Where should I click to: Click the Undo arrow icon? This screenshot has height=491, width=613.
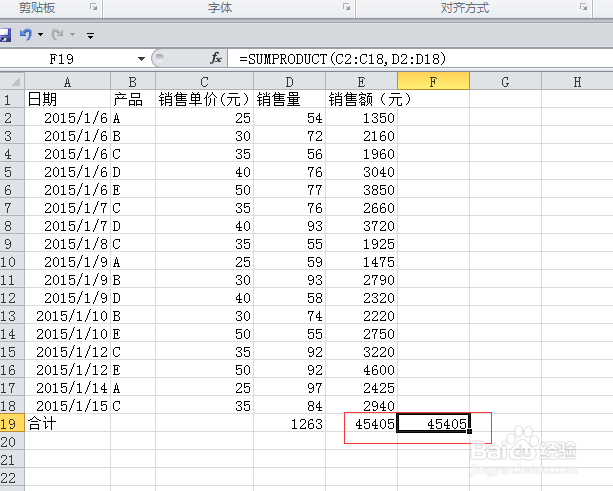pyautogui.click(x=26, y=35)
